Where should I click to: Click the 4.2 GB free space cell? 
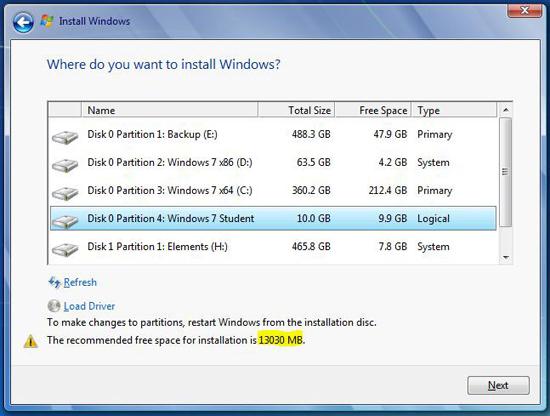(x=393, y=162)
